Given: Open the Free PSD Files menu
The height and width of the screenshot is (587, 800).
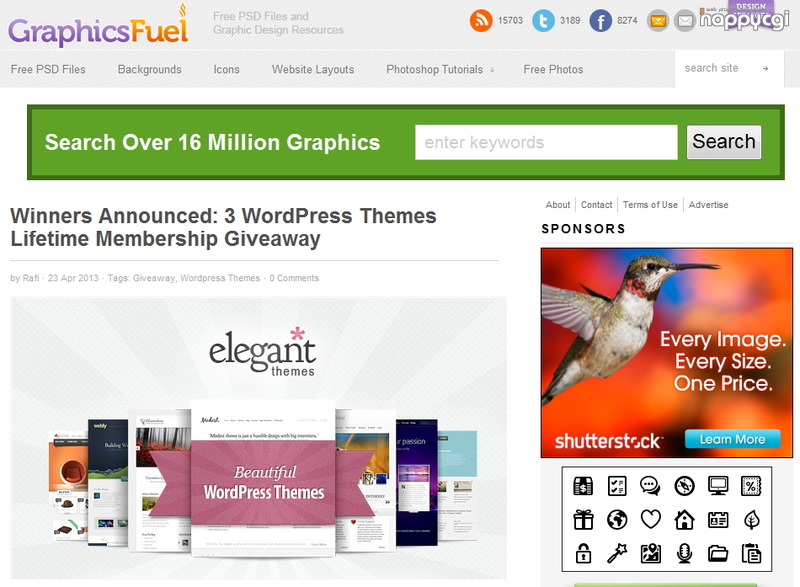Looking at the screenshot, I should [48, 69].
